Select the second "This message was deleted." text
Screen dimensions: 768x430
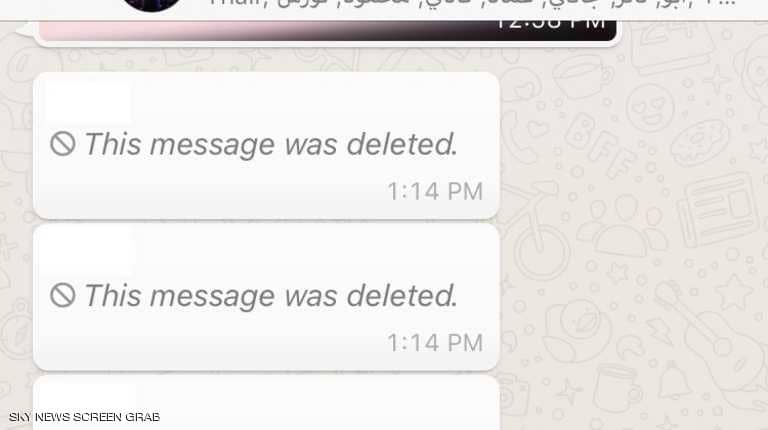coord(271,296)
